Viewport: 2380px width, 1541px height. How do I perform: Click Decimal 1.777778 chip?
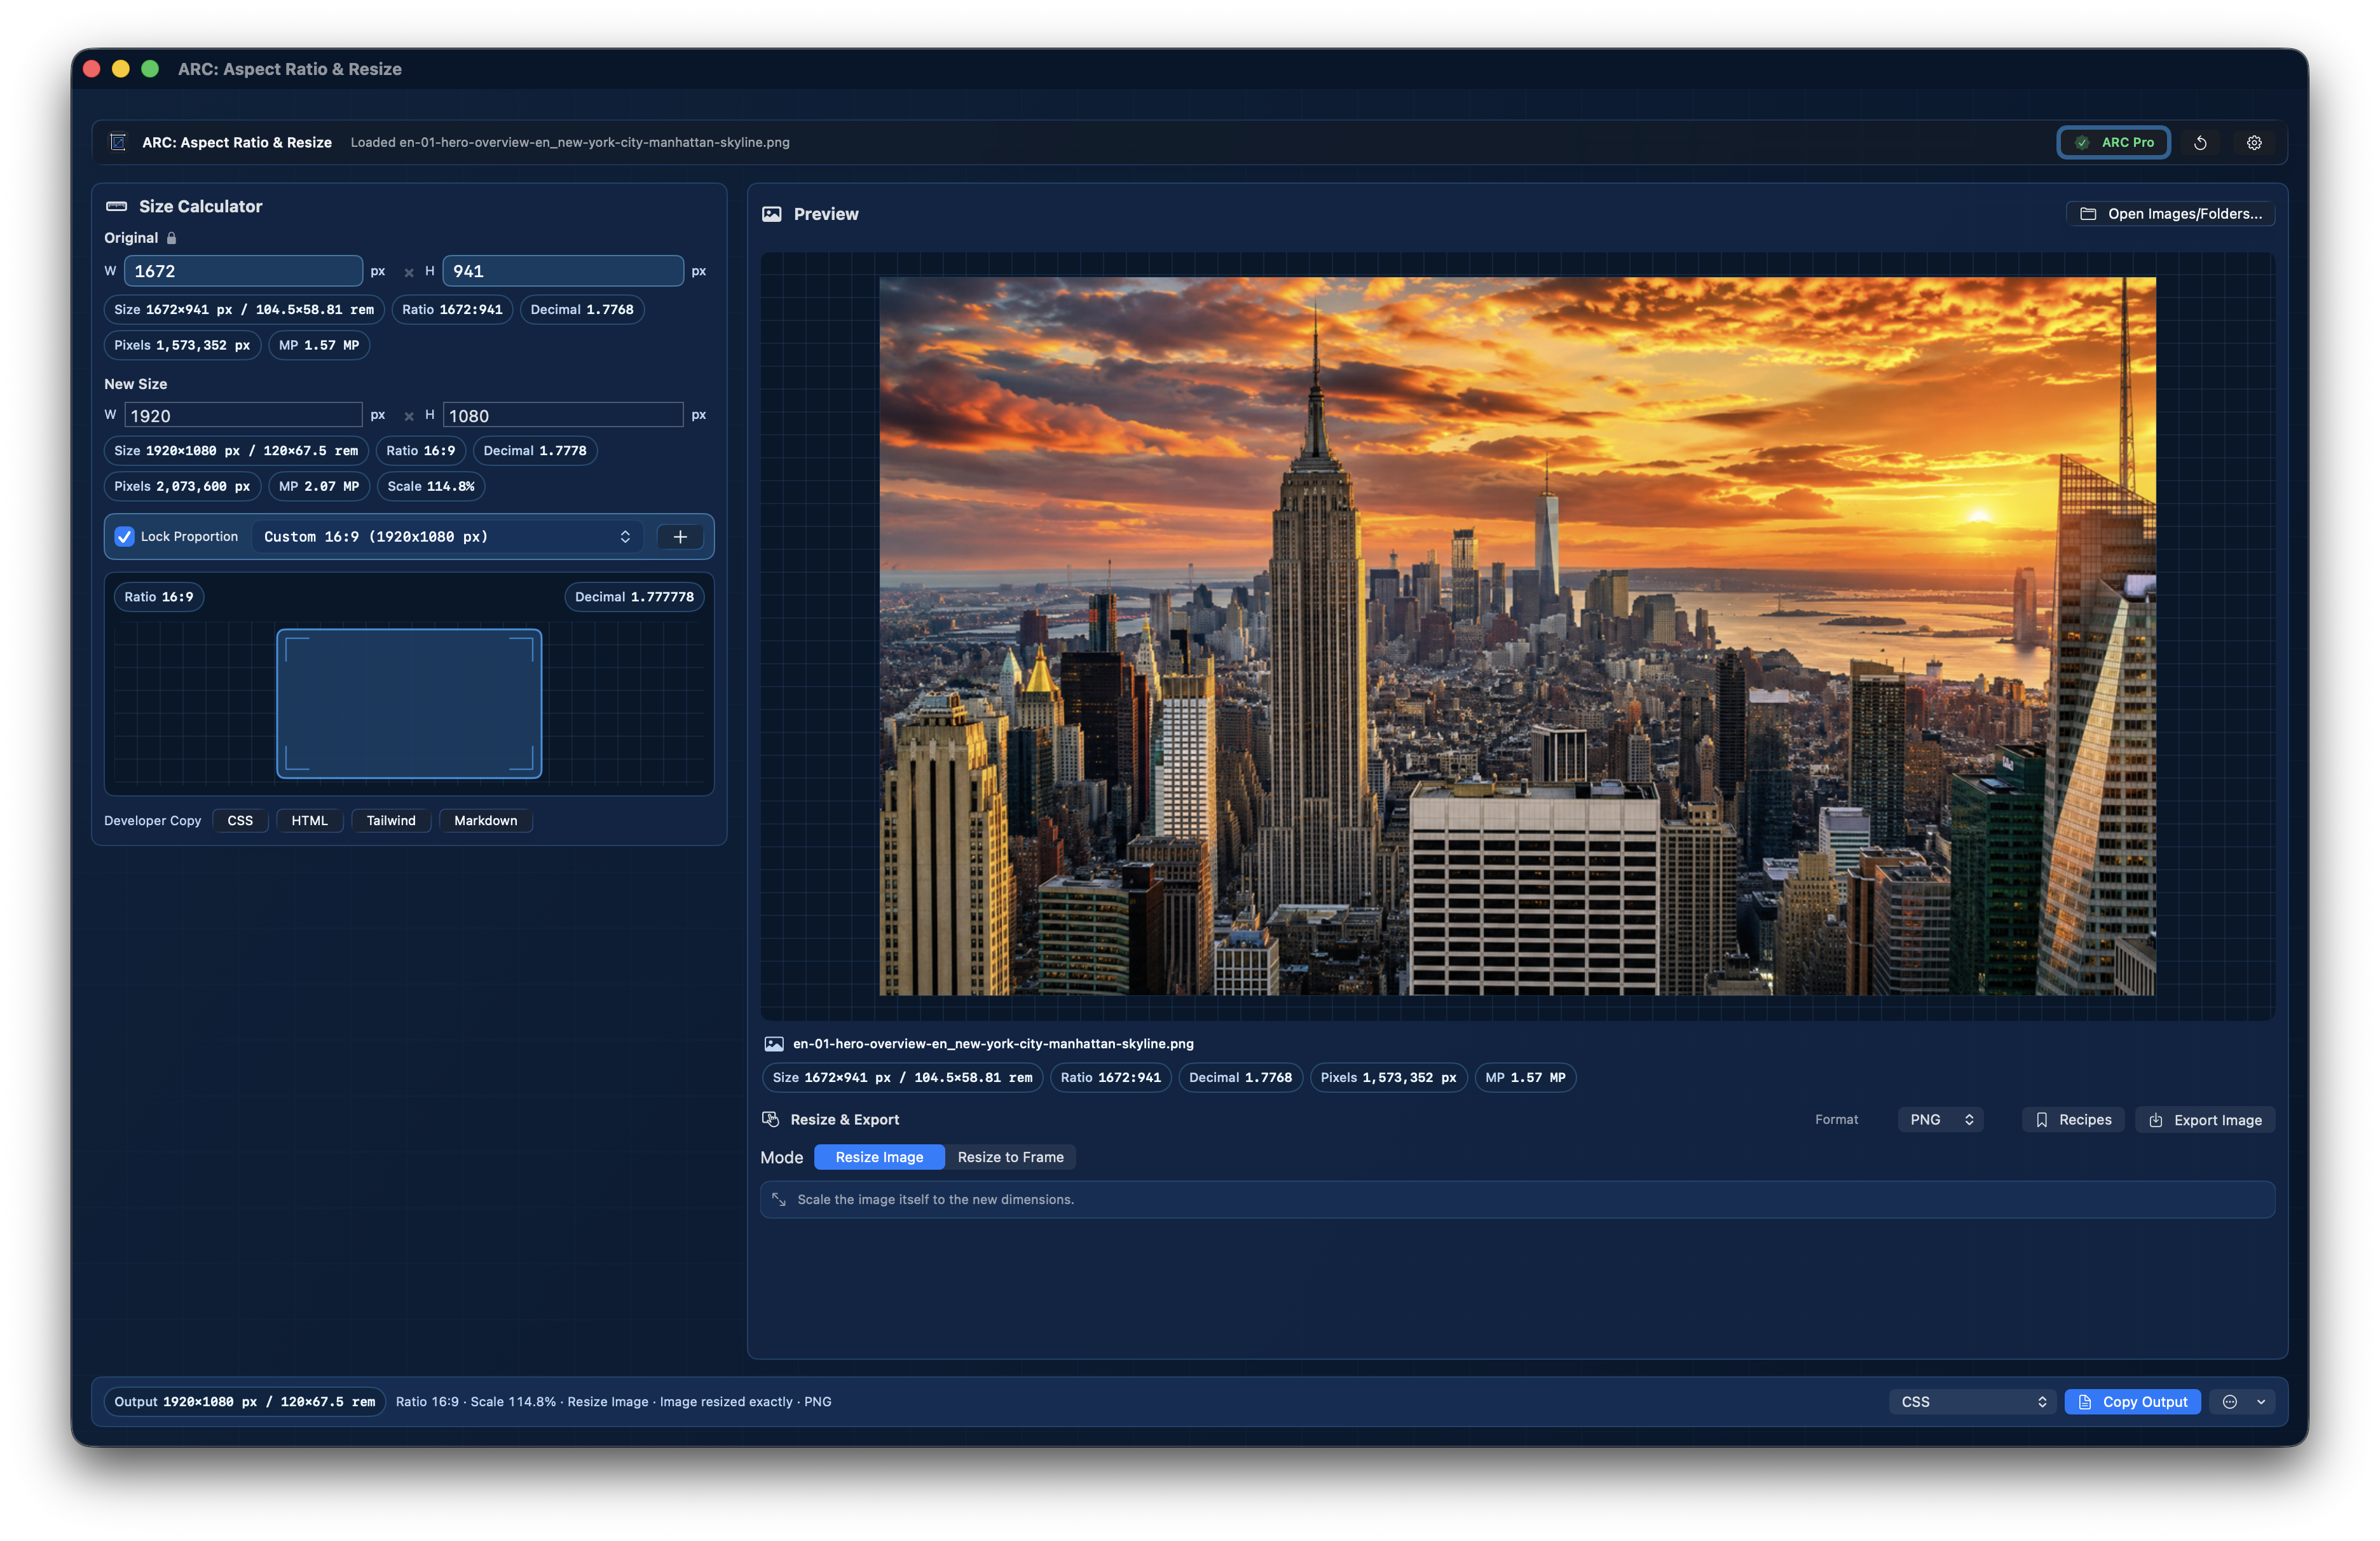(634, 597)
